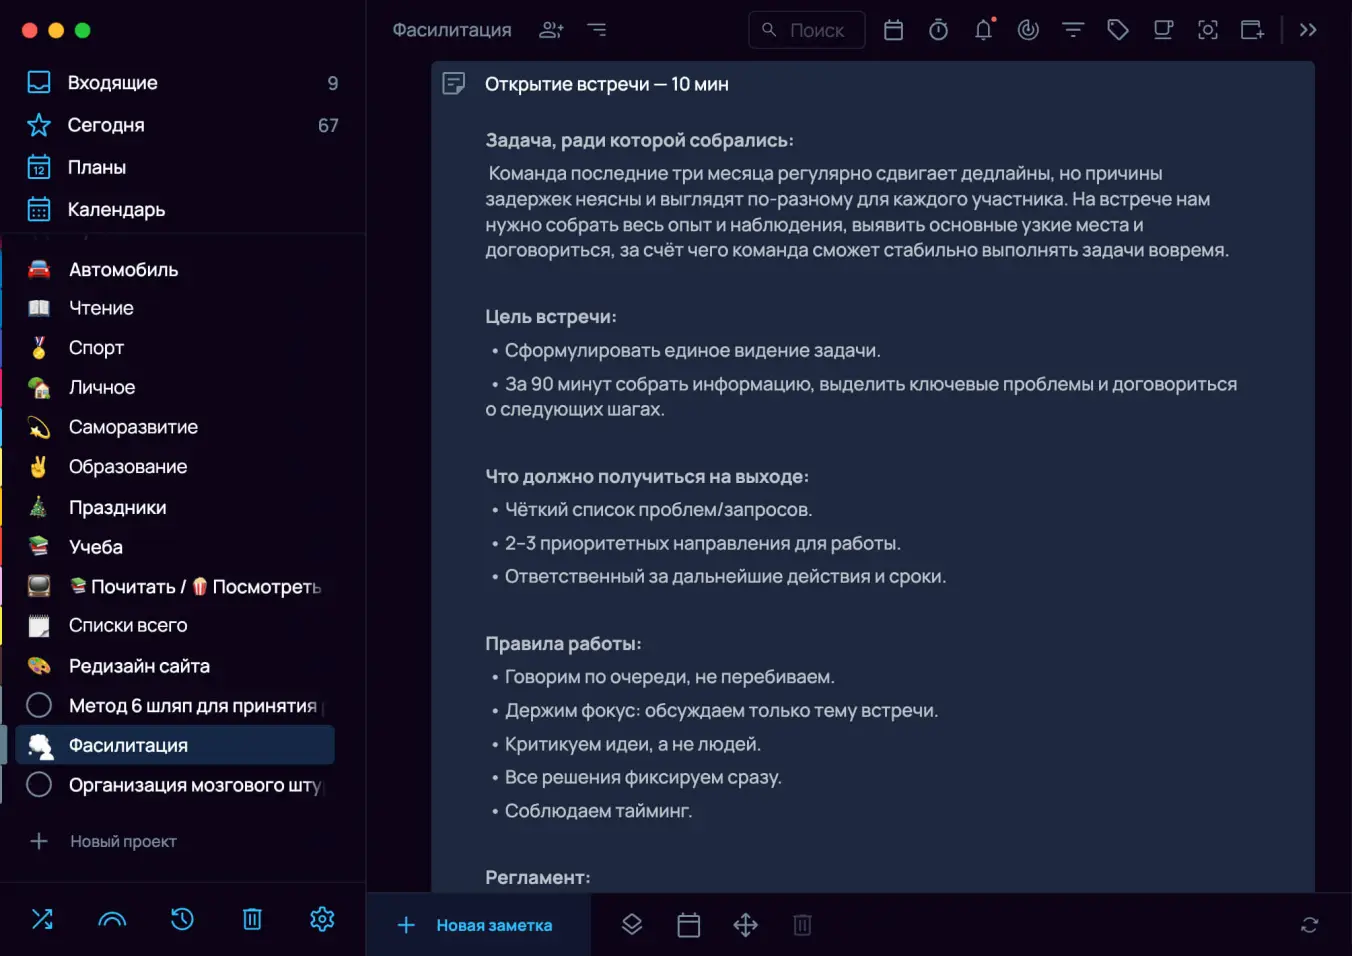1352x956 pixels.
Task: Click the calendar icon in the top toolbar
Action: 893,30
